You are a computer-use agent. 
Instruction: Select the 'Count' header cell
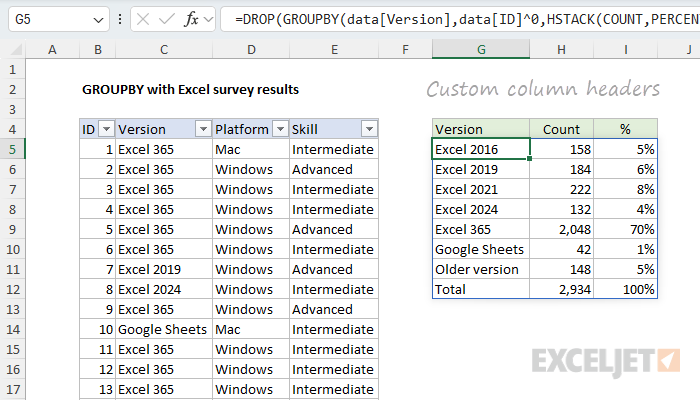click(x=562, y=129)
